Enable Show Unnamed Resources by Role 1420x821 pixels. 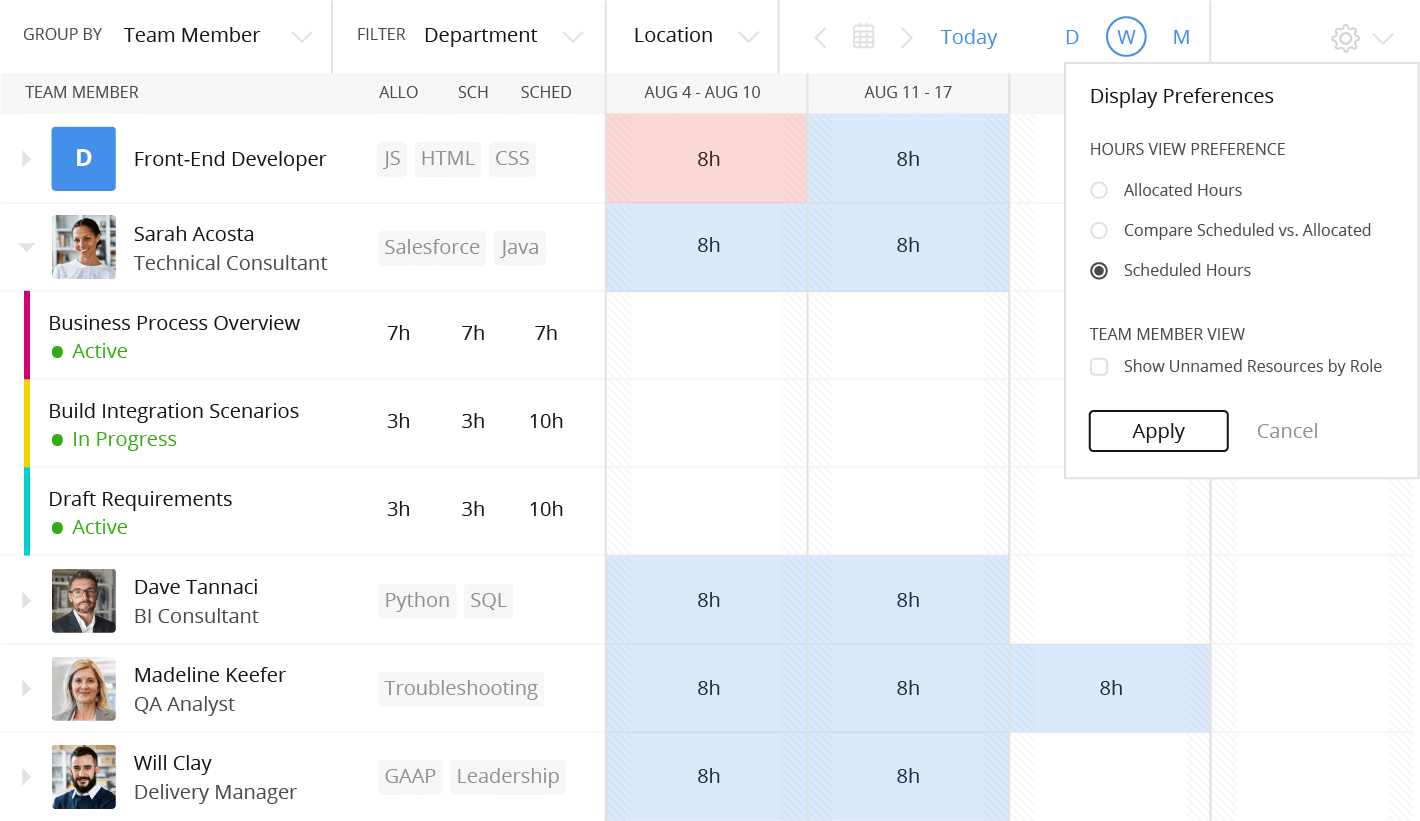coord(1099,366)
